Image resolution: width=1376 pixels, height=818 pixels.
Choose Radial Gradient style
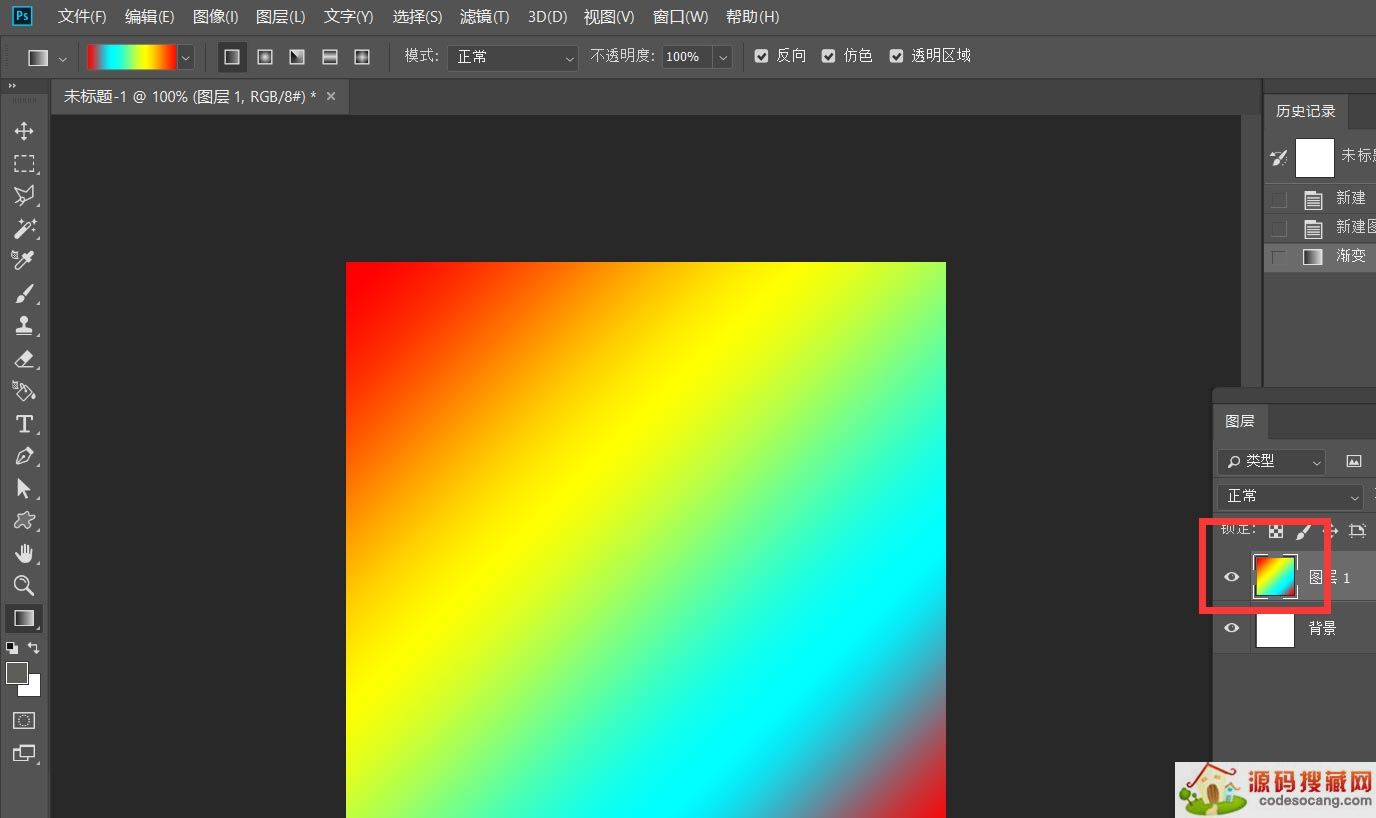[x=265, y=57]
